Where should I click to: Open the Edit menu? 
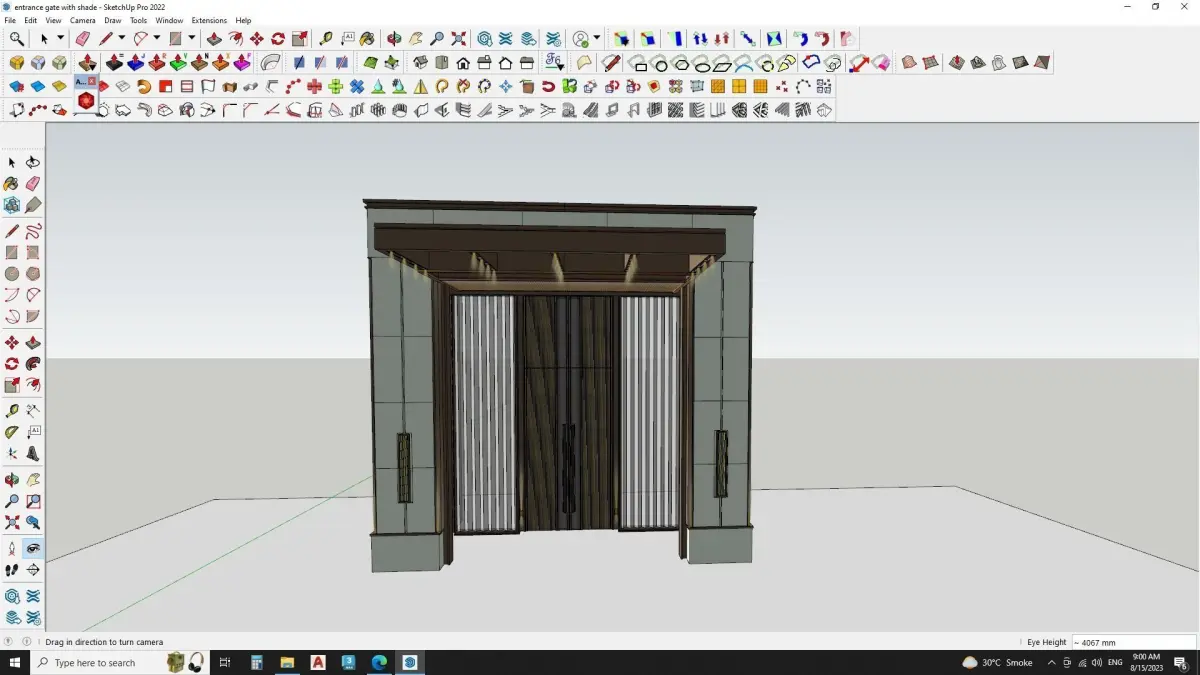pos(31,20)
